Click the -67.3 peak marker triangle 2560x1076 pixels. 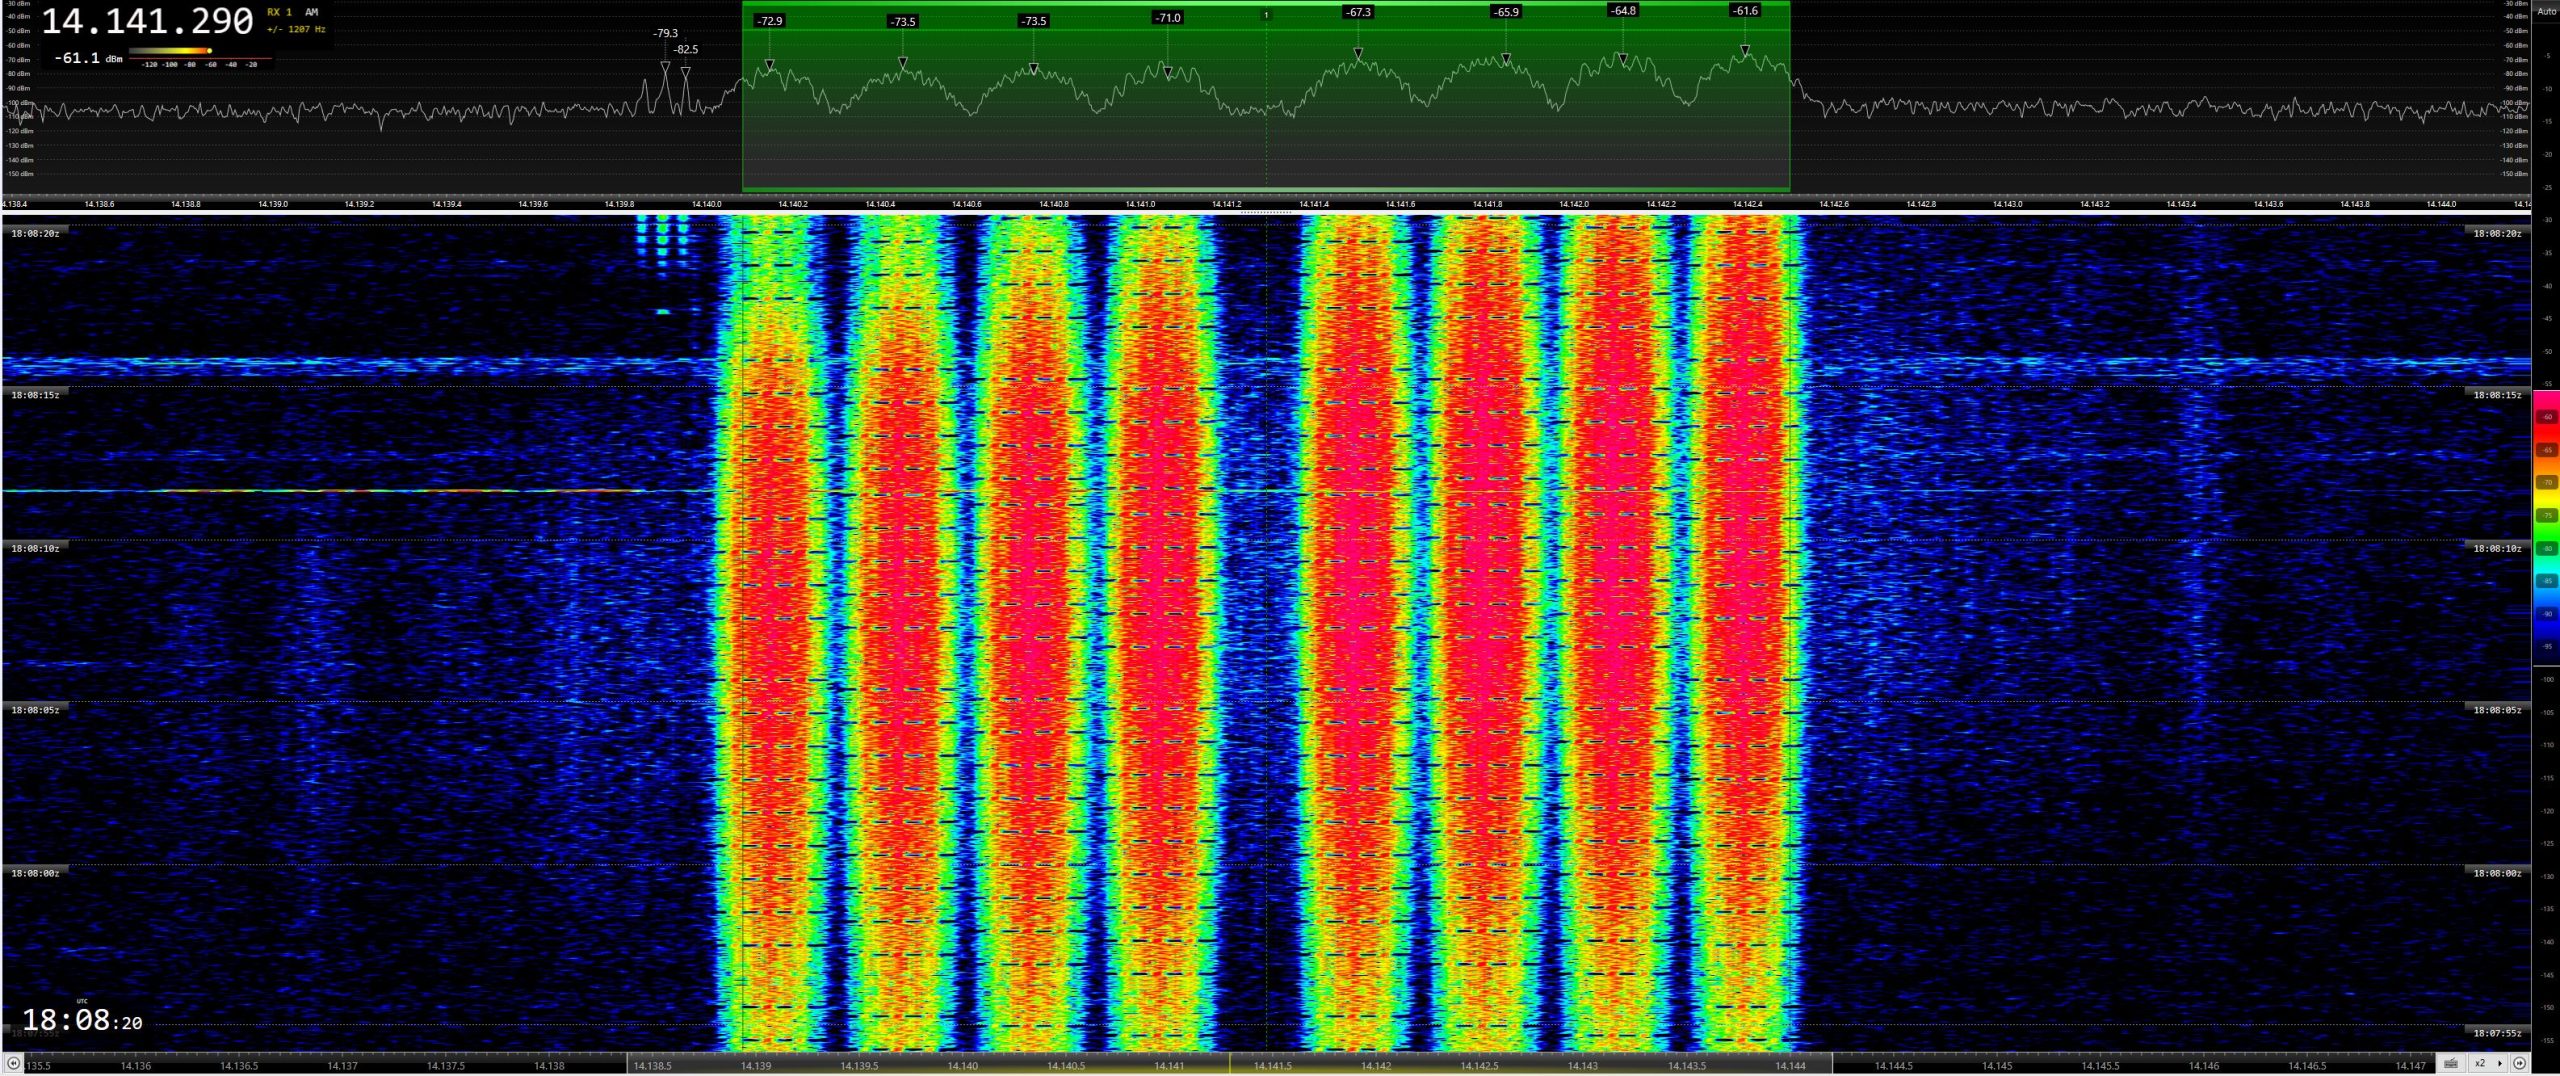pyautogui.click(x=1358, y=52)
